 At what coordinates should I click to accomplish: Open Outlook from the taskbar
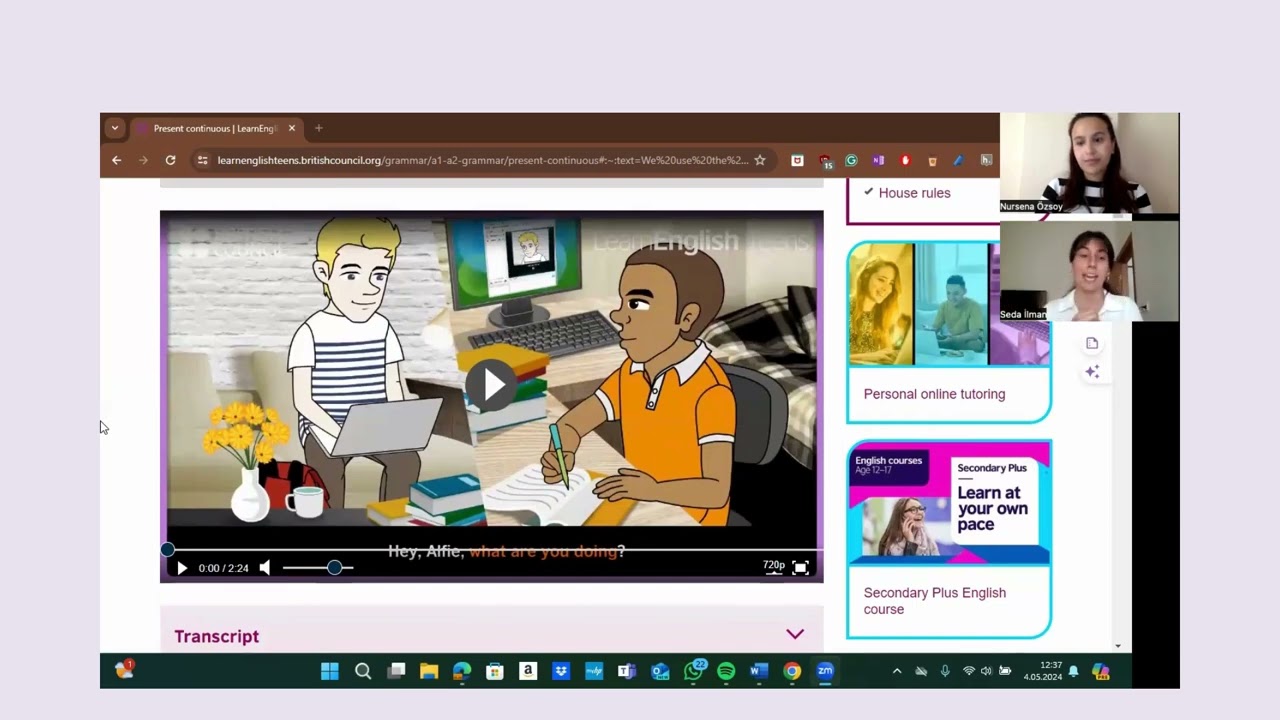660,671
